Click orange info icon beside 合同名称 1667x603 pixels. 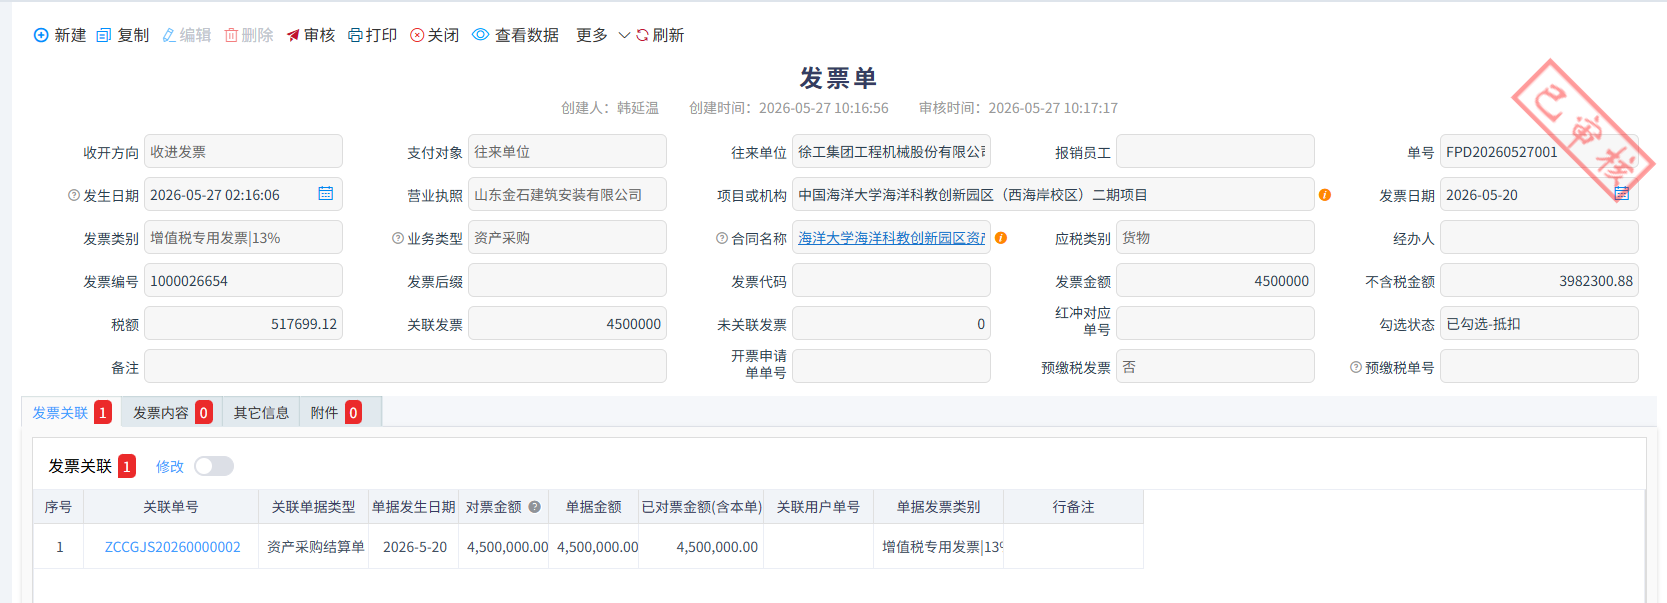point(1001,238)
